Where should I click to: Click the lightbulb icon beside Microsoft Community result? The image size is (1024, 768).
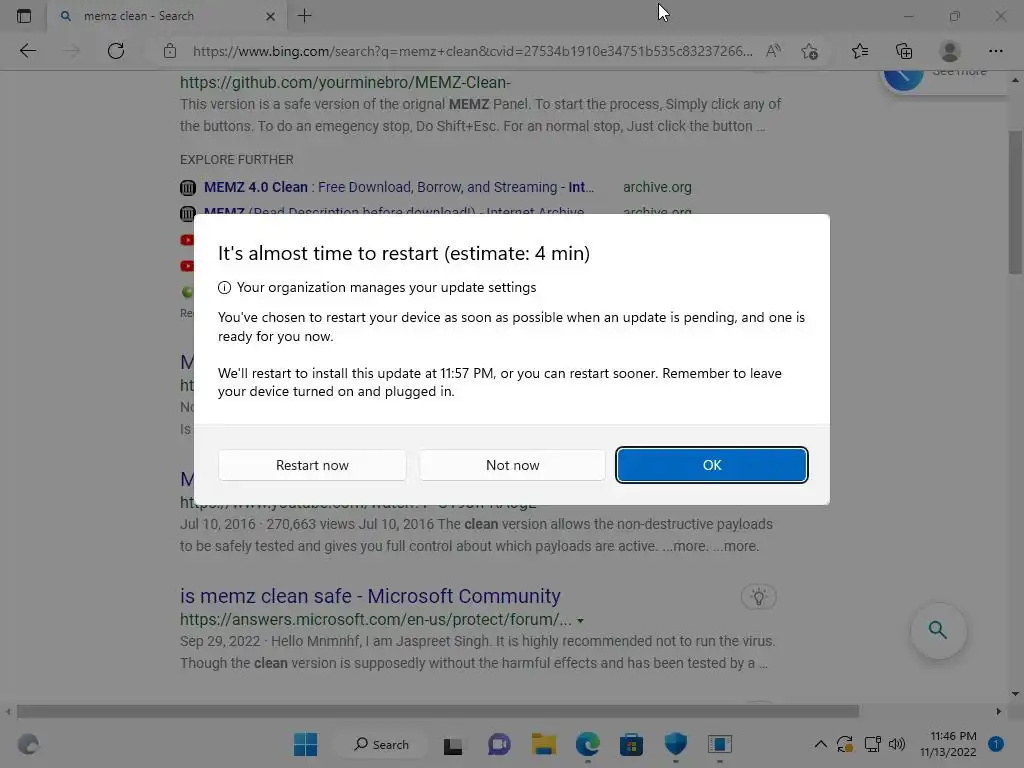coord(758,597)
